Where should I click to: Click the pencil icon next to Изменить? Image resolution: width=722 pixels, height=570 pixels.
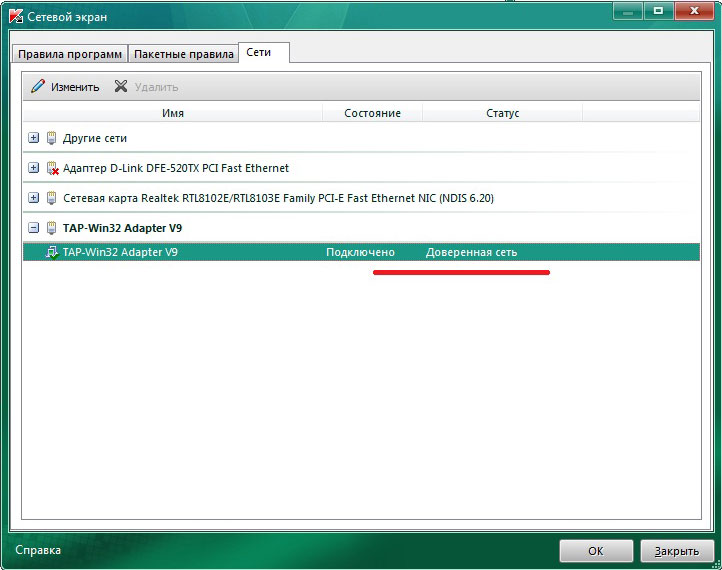pos(38,86)
